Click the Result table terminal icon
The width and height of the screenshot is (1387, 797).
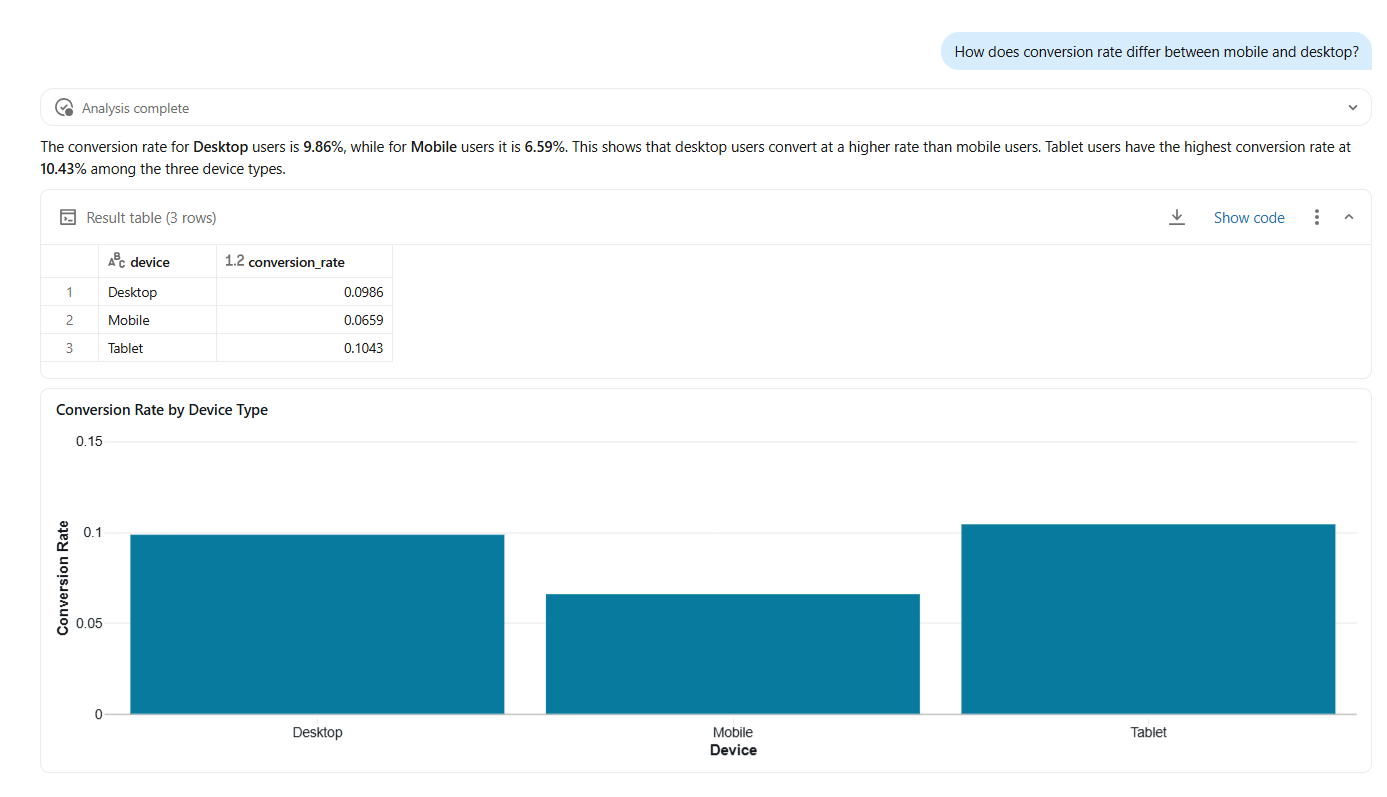(68, 217)
